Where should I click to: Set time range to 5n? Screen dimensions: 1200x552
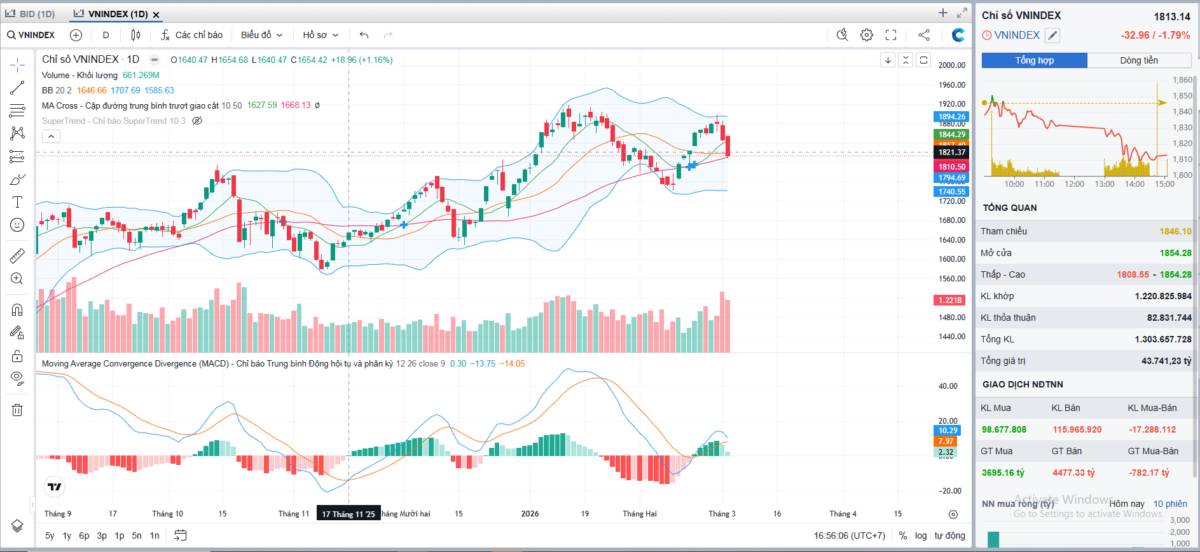click(x=137, y=535)
